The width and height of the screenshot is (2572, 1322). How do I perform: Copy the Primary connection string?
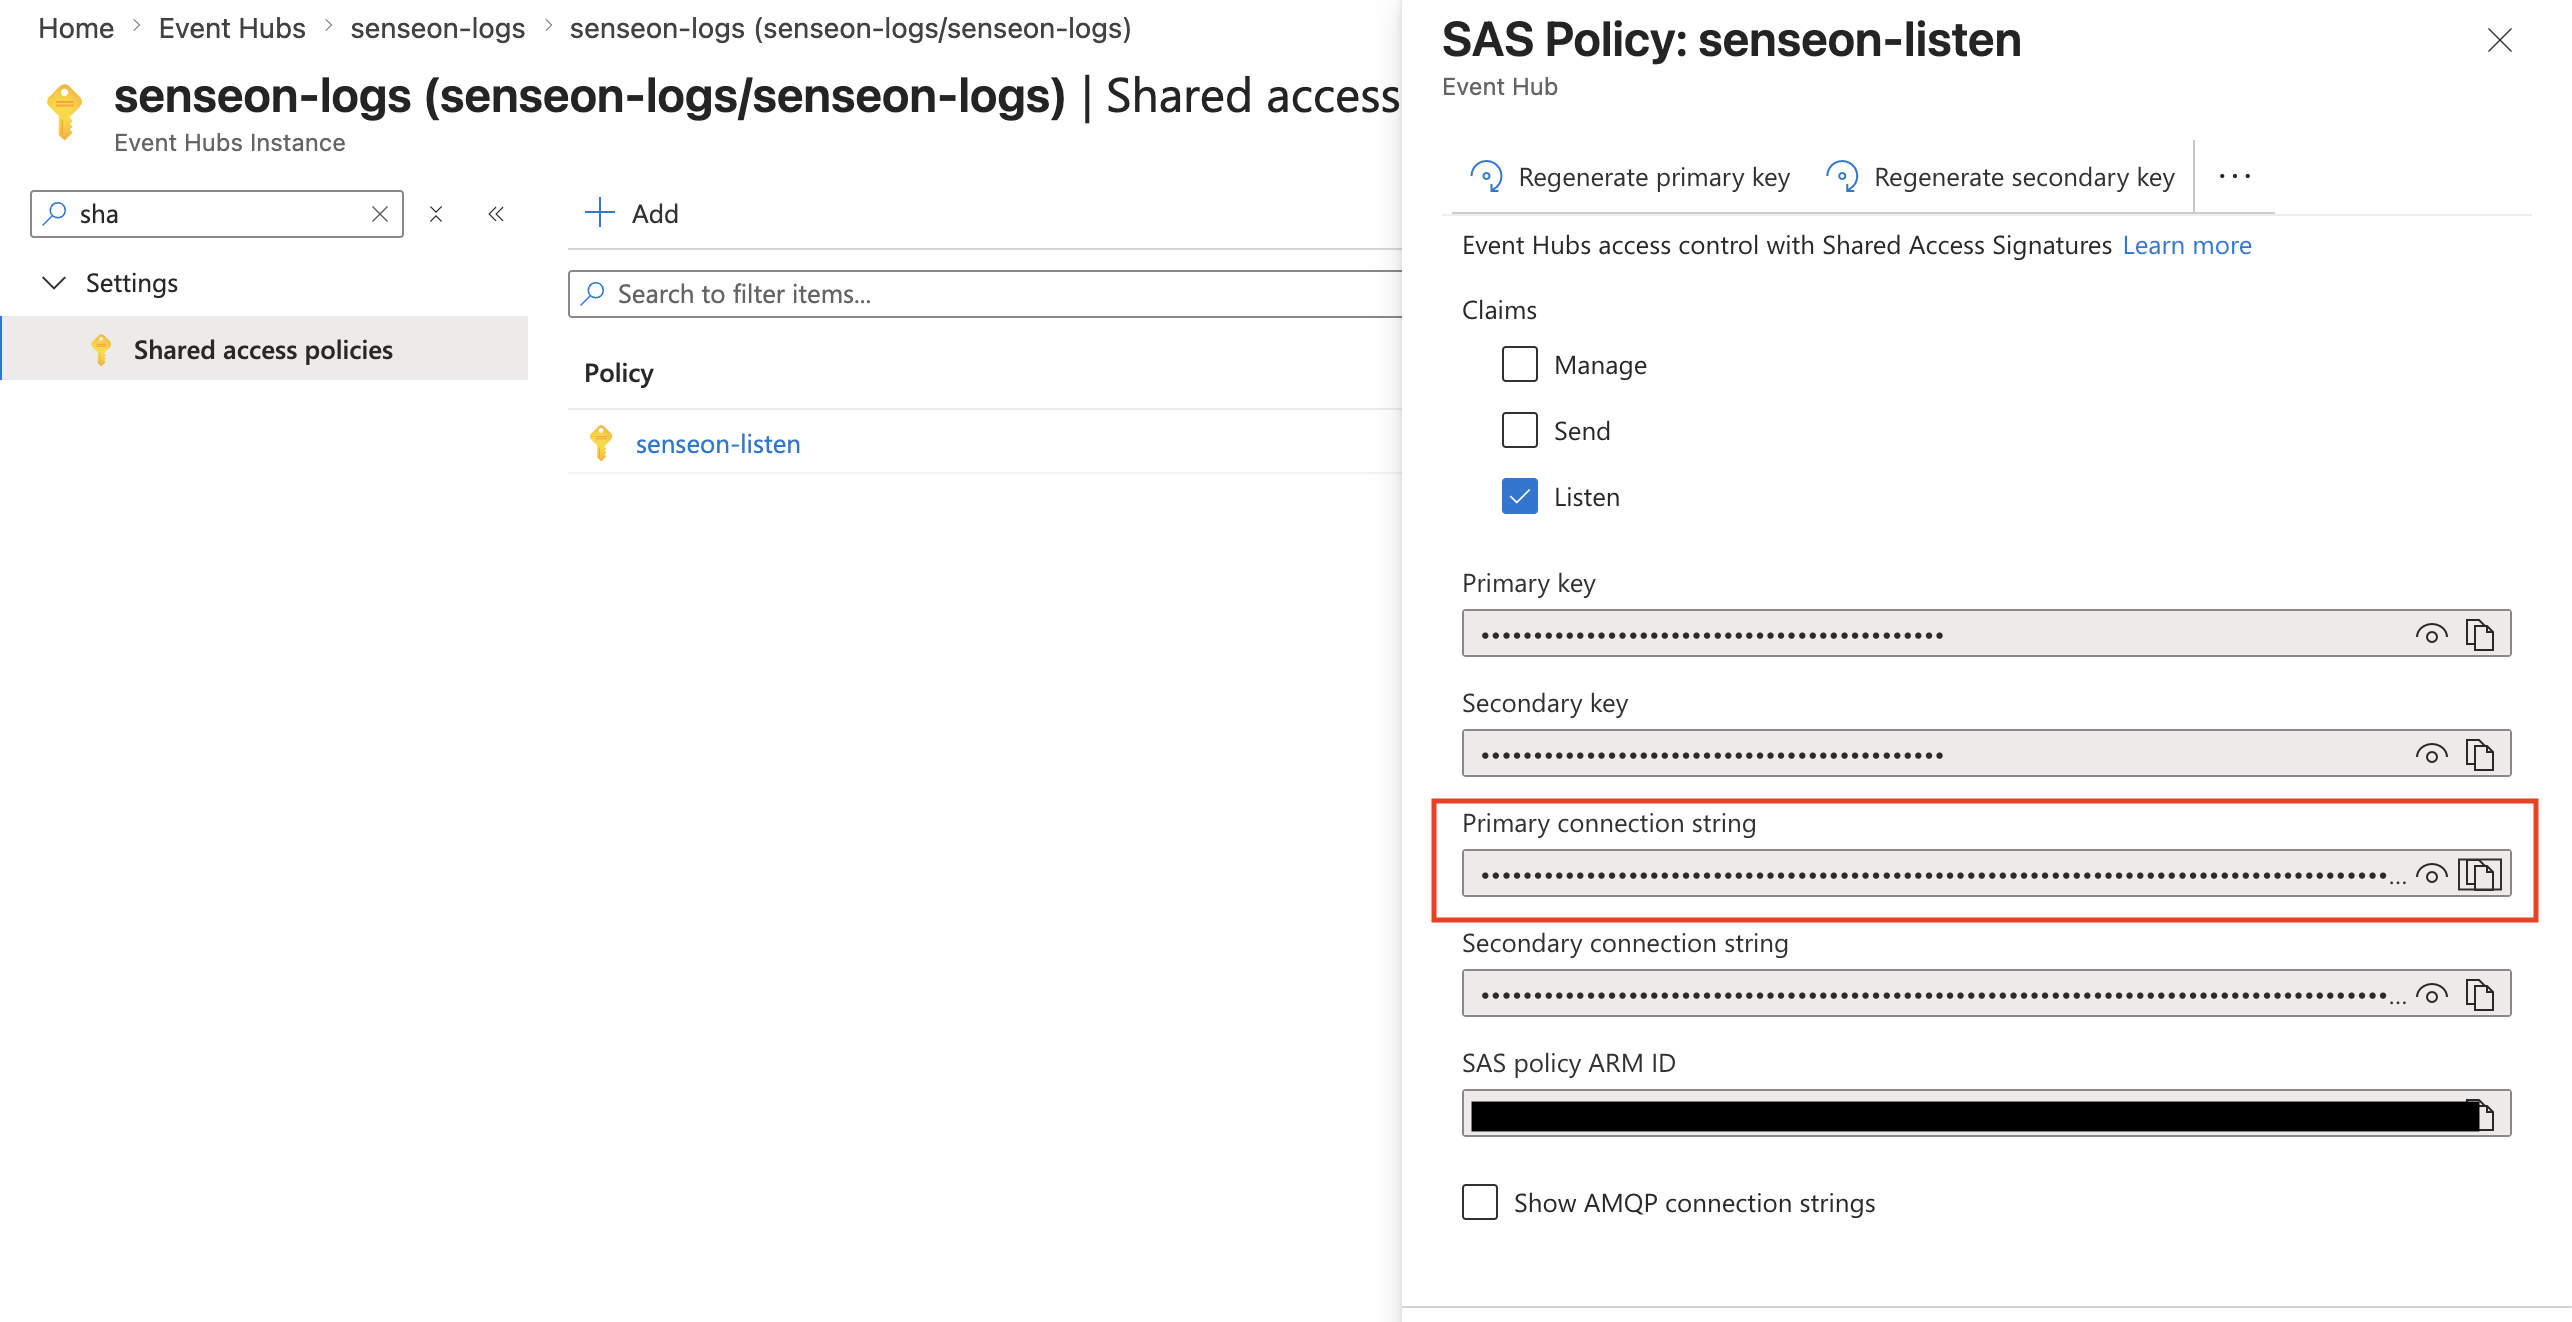(2480, 874)
